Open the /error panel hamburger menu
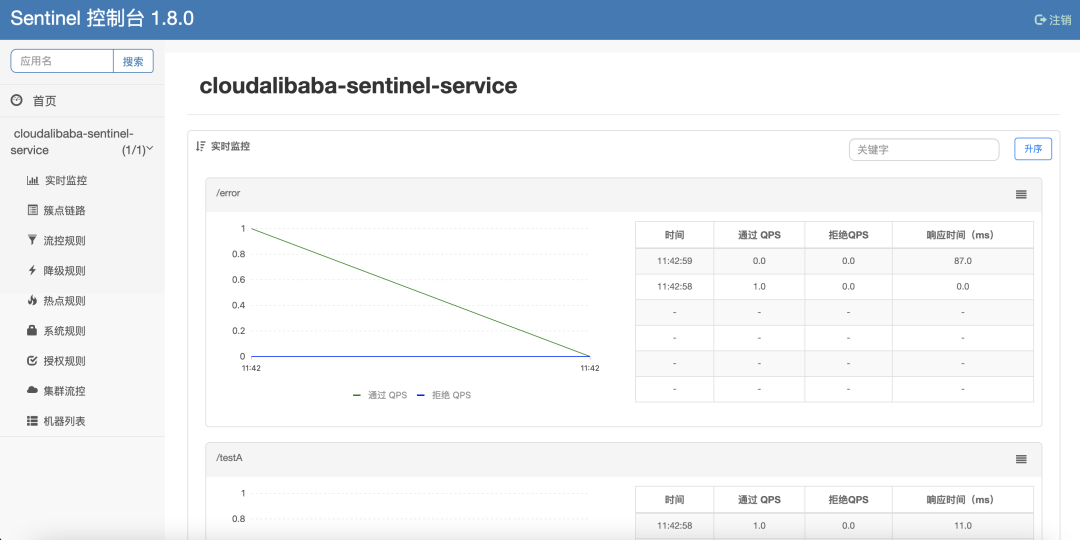The image size is (1080, 540). click(1021, 194)
